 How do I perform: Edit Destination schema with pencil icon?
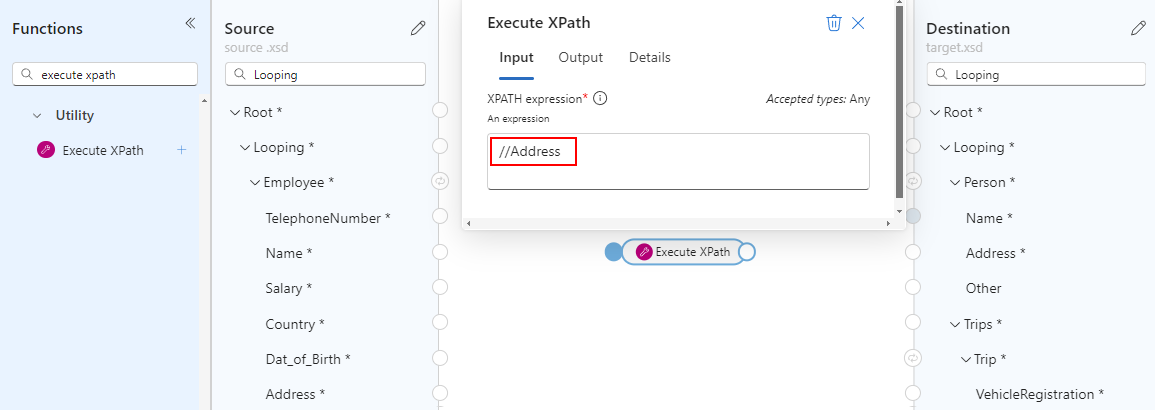coord(1138,29)
